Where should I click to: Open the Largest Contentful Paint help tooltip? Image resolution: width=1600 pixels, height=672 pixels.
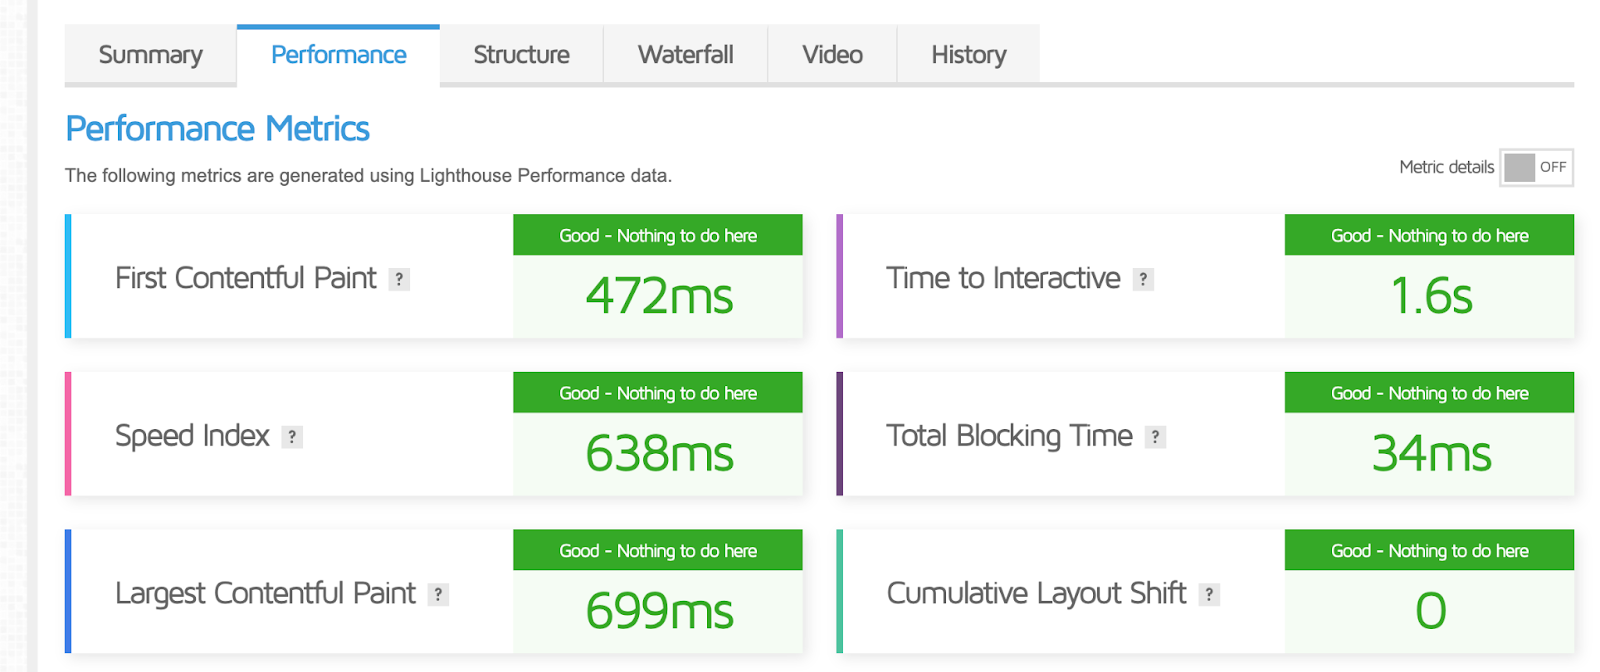[438, 595]
